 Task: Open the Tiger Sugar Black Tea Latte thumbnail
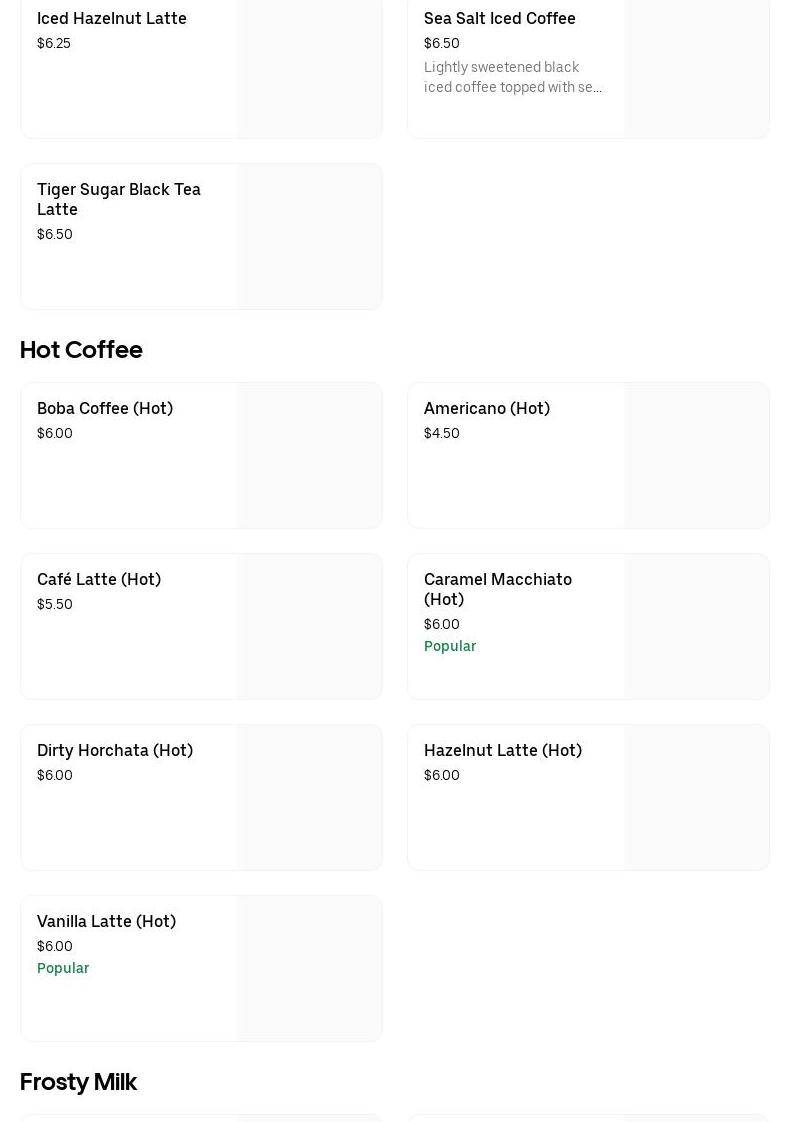(309, 237)
